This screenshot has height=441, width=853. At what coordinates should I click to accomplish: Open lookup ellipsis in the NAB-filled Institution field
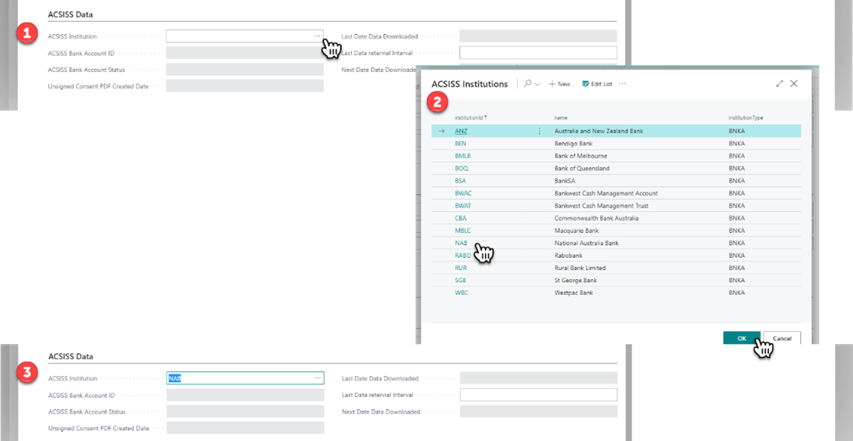point(318,378)
